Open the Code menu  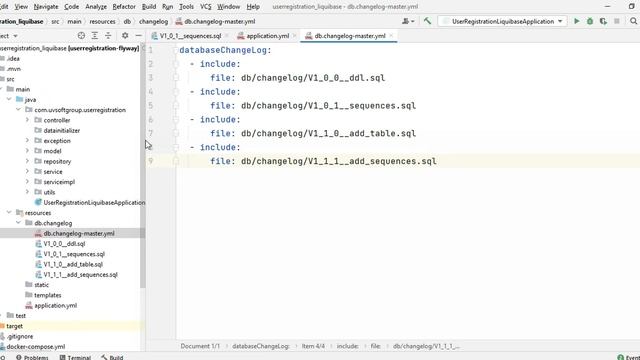pos(71,7)
